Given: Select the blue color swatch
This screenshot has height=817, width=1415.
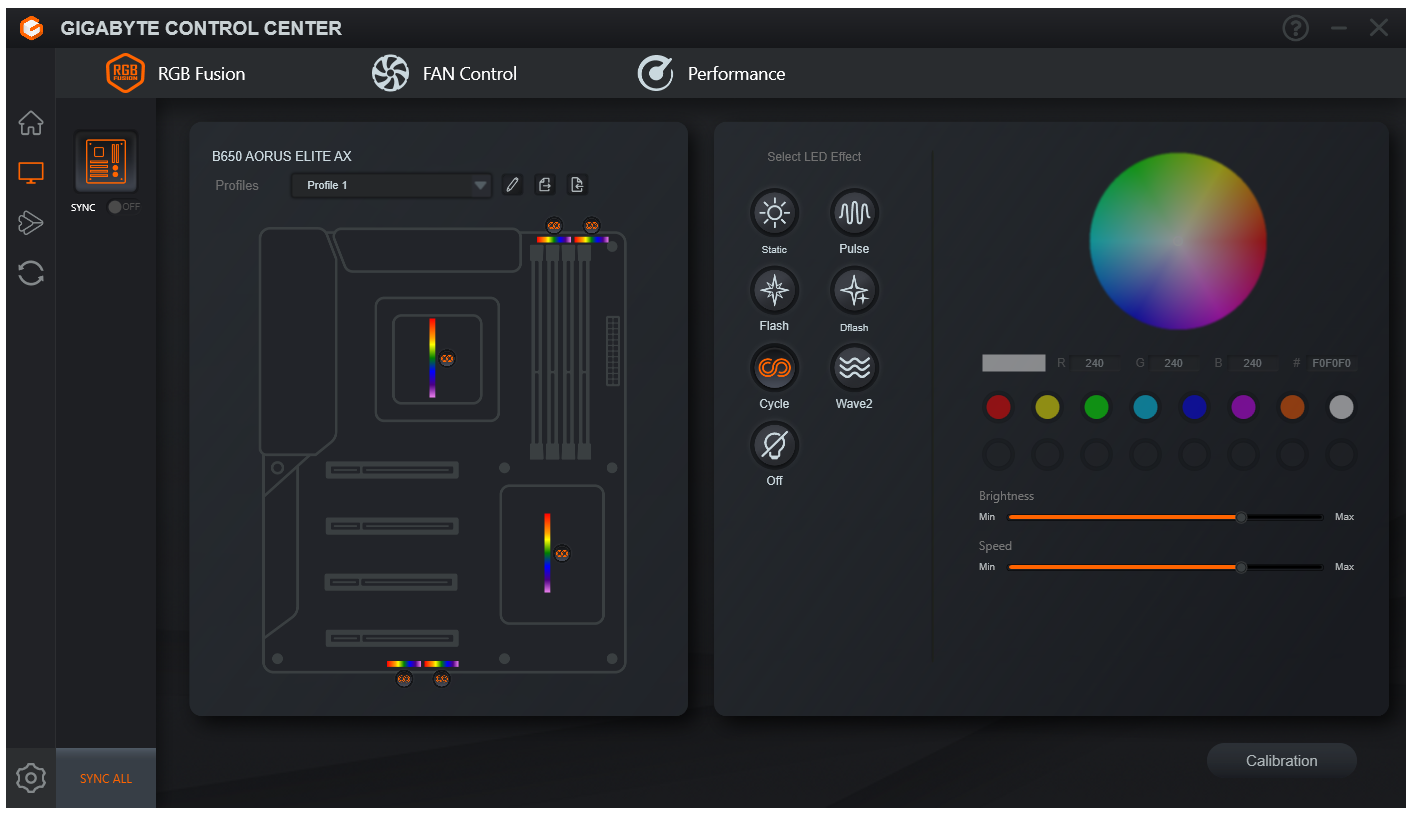Looking at the screenshot, I should pyautogui.click(x=1194, y=407).
